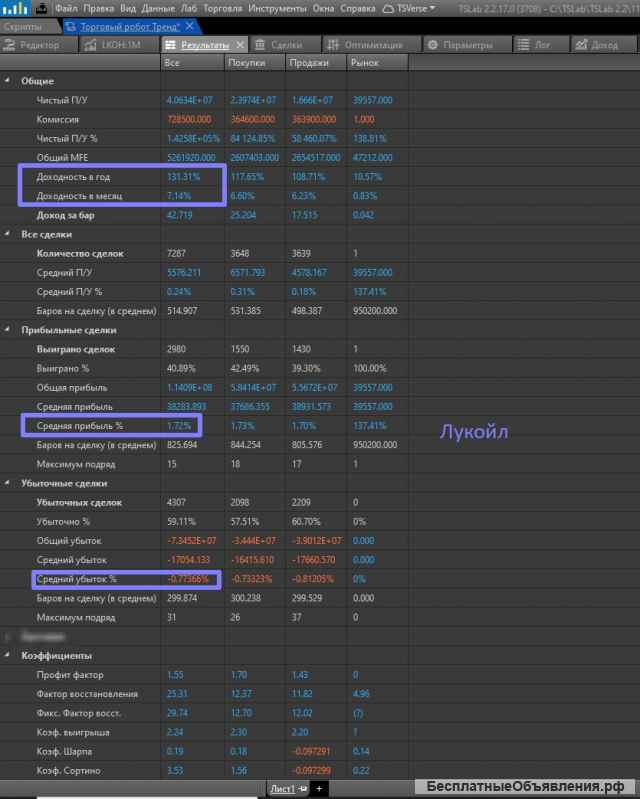Screen dimensions: 640x799
Task: Collapse the Прибыльные сделки section
Action: [9, 330]
